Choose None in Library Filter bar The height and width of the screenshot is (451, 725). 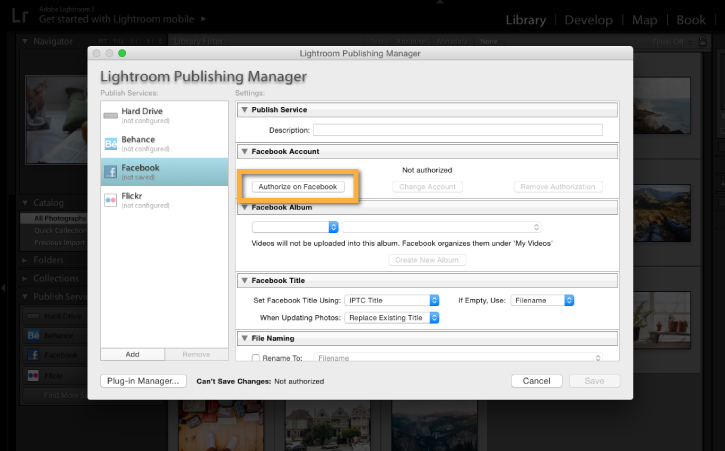point(488,41)
